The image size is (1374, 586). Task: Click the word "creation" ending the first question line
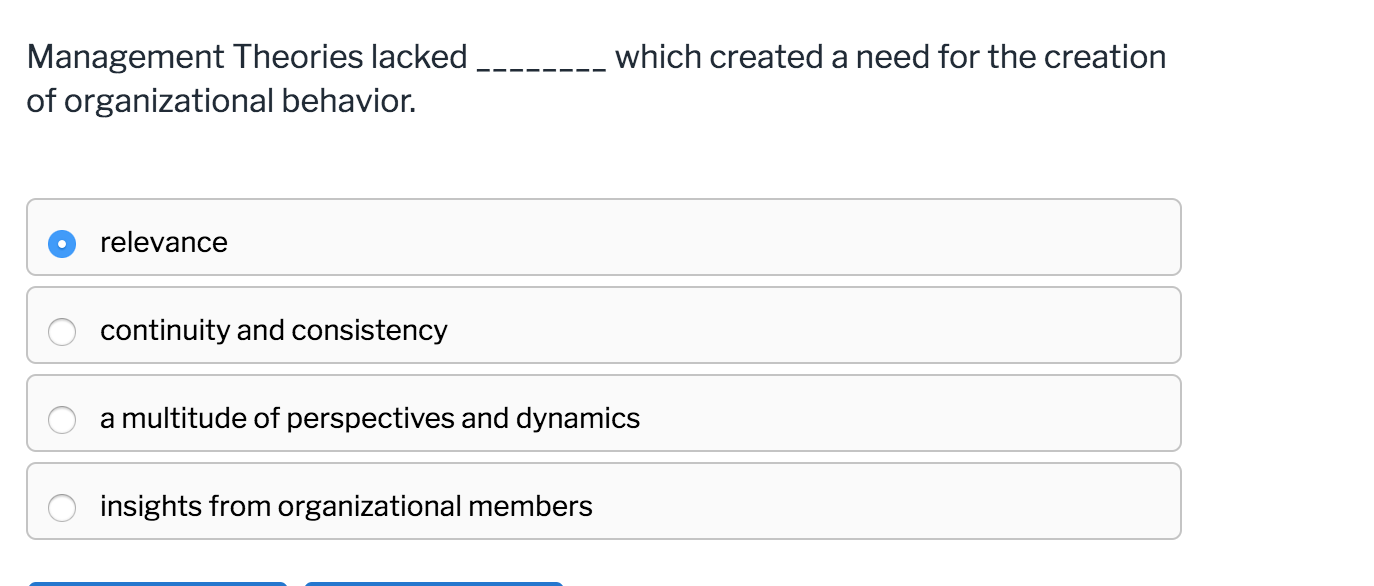tap(1104, 57)
